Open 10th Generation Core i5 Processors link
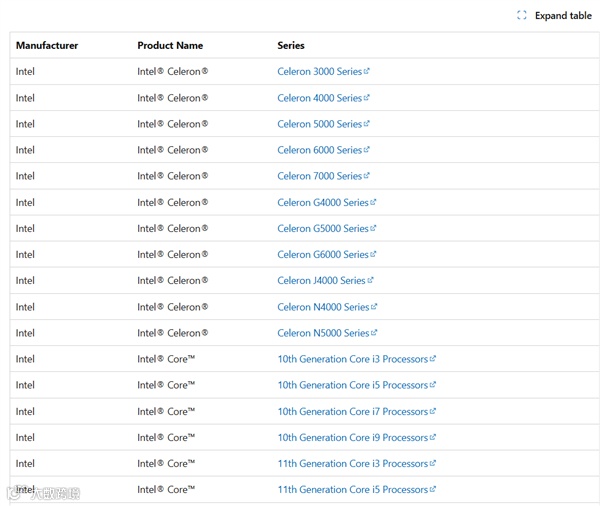Screen dimensions: 600x506 tap(357, 385)
